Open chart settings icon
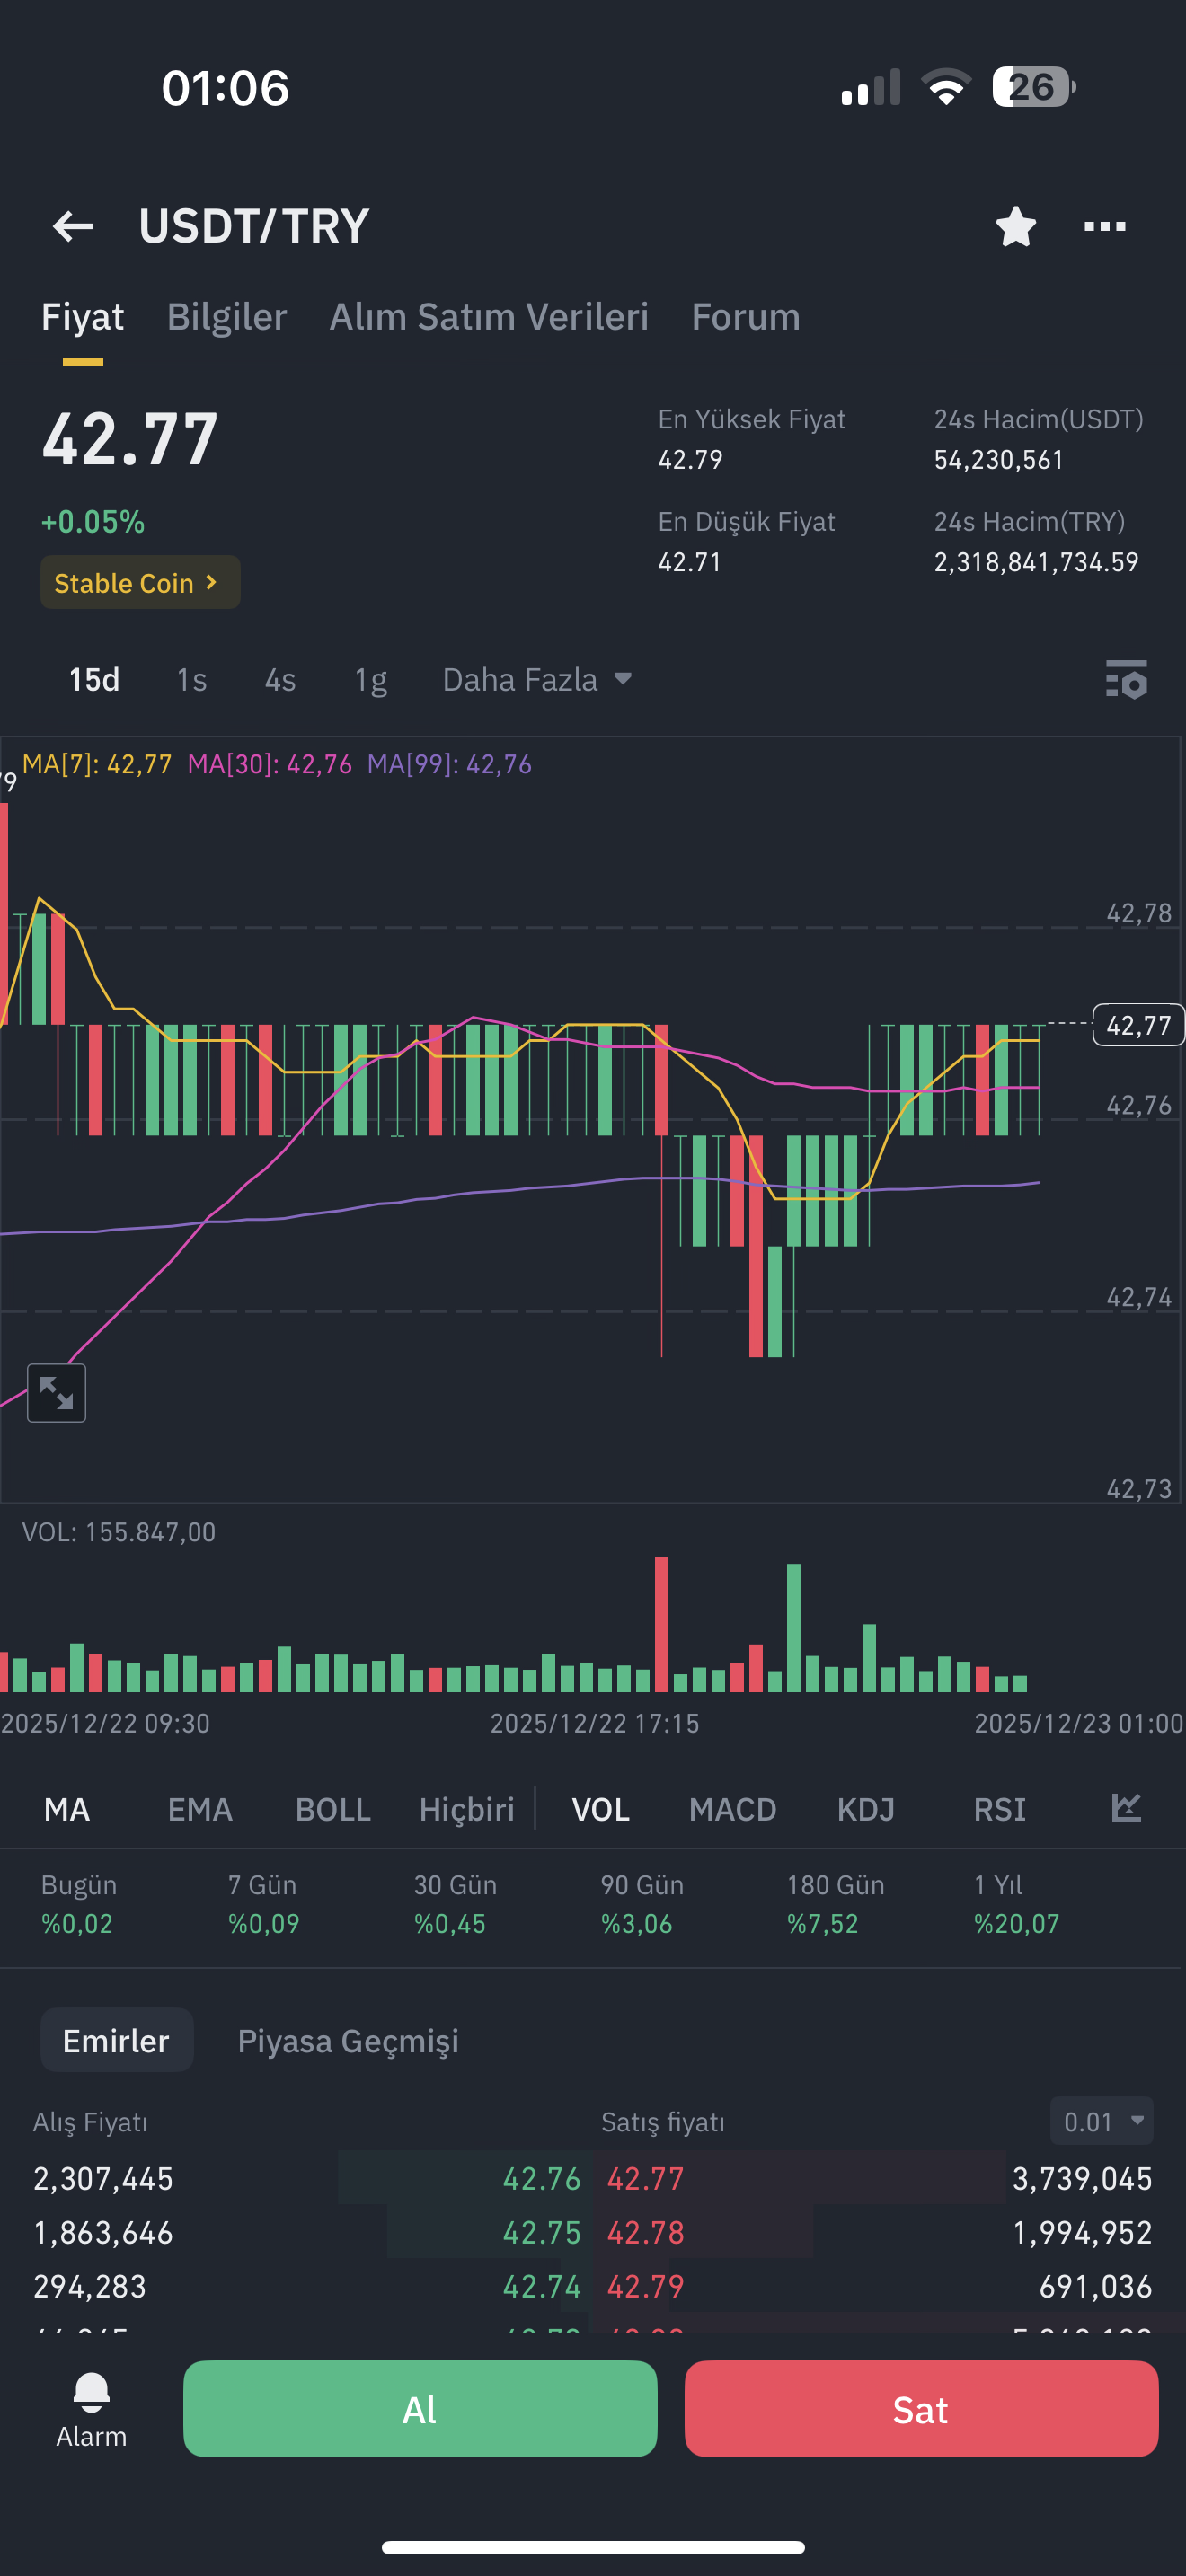The width and height of the screenshot is (1186, 2576). click(x=1126, y=680)
